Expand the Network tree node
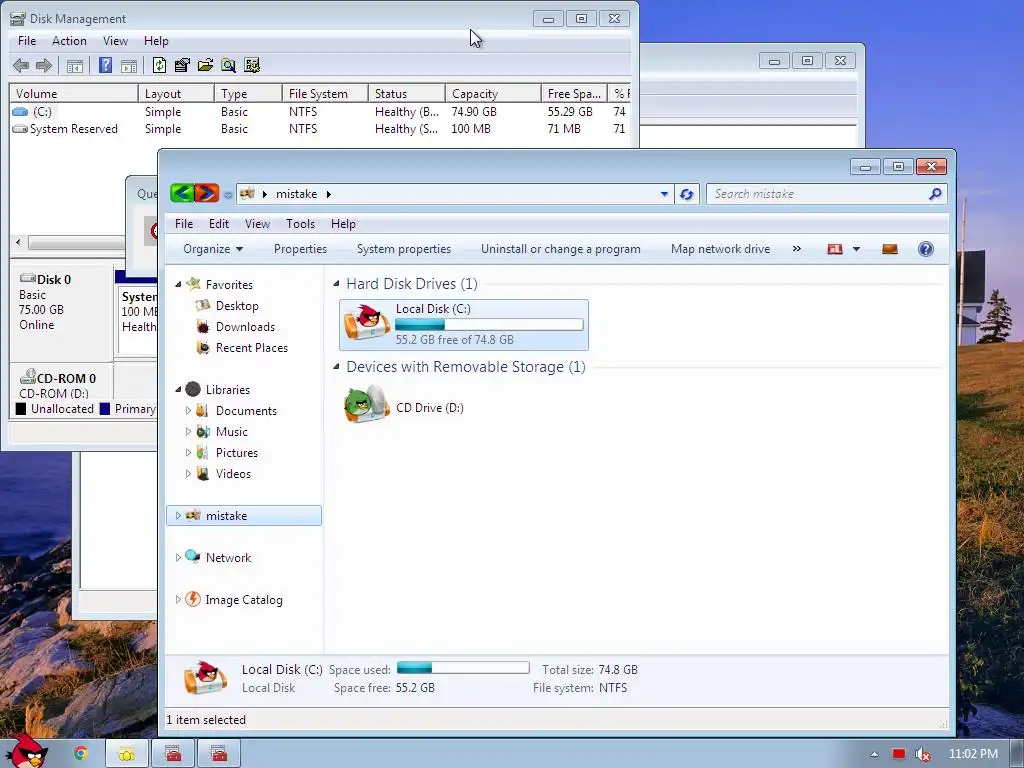1024x768 pixels. 178,557
